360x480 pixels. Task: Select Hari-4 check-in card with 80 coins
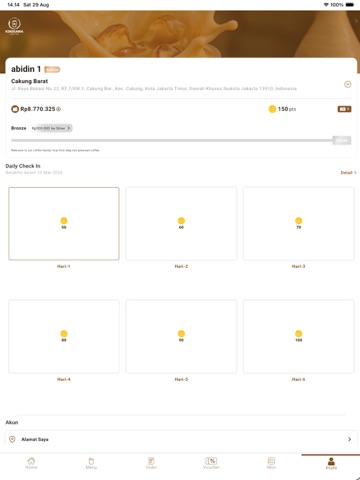click(x=64, y=336)
